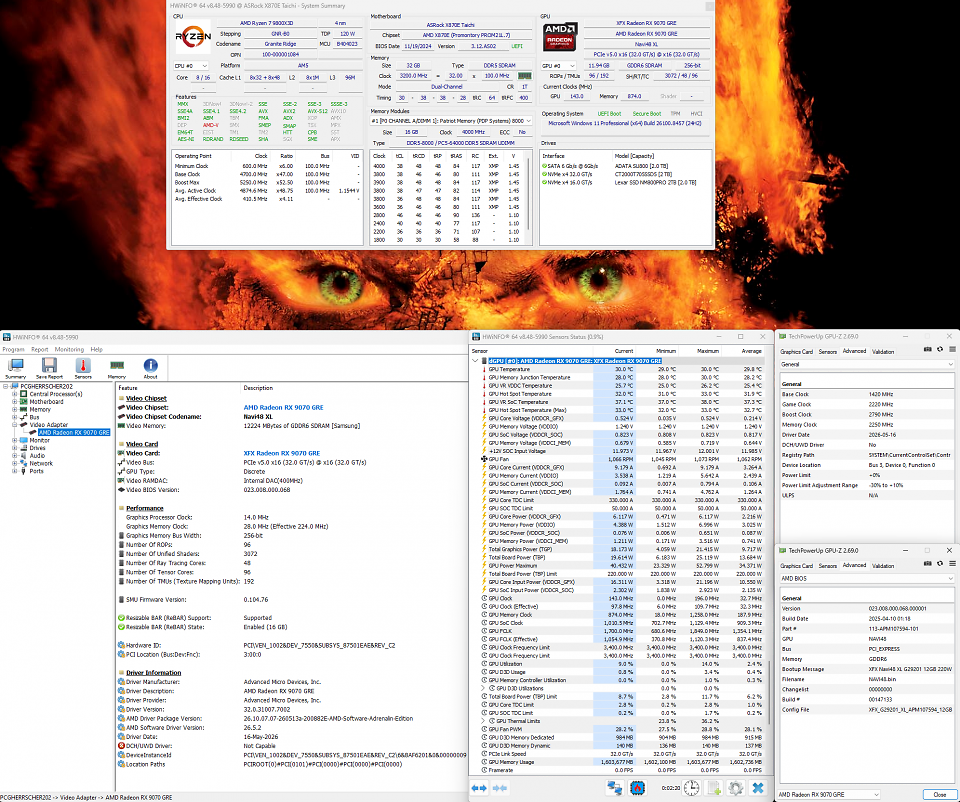Close sensors with blue X icon
Viewport: 960px width, 802px height.
(x=758, y=788)
